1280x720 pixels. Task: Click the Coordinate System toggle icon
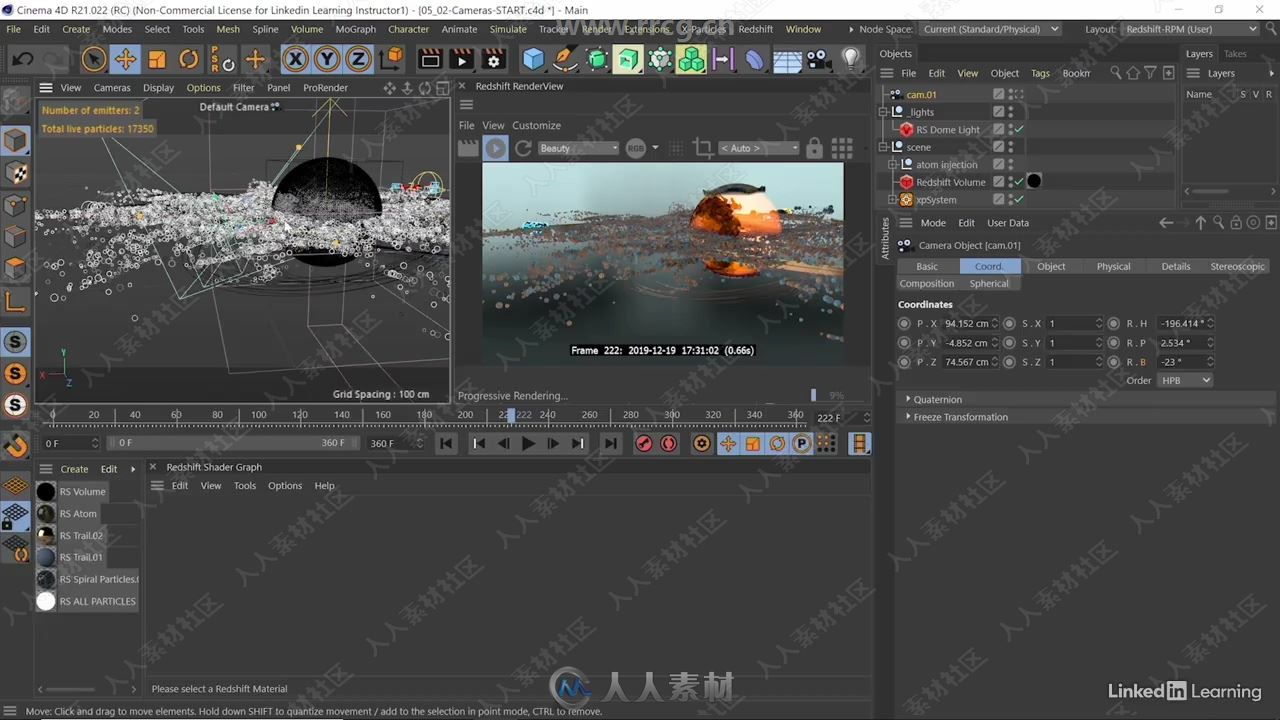tap(394, 60)
